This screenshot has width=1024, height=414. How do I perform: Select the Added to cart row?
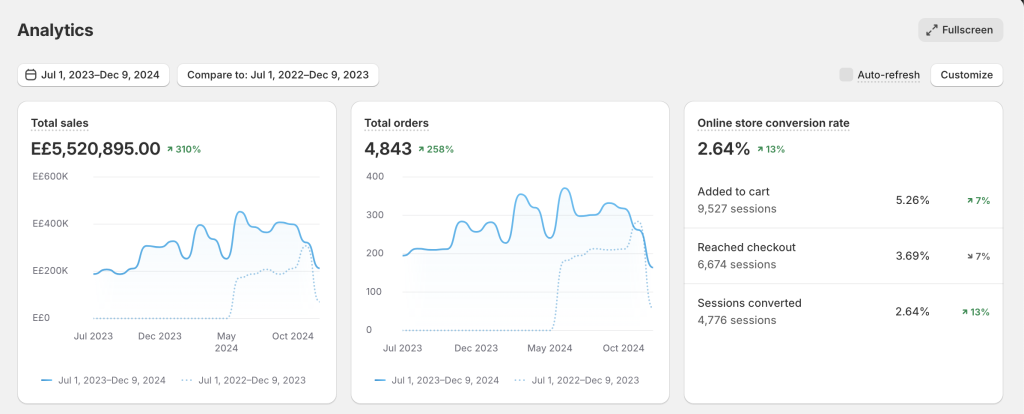(843, 200)
